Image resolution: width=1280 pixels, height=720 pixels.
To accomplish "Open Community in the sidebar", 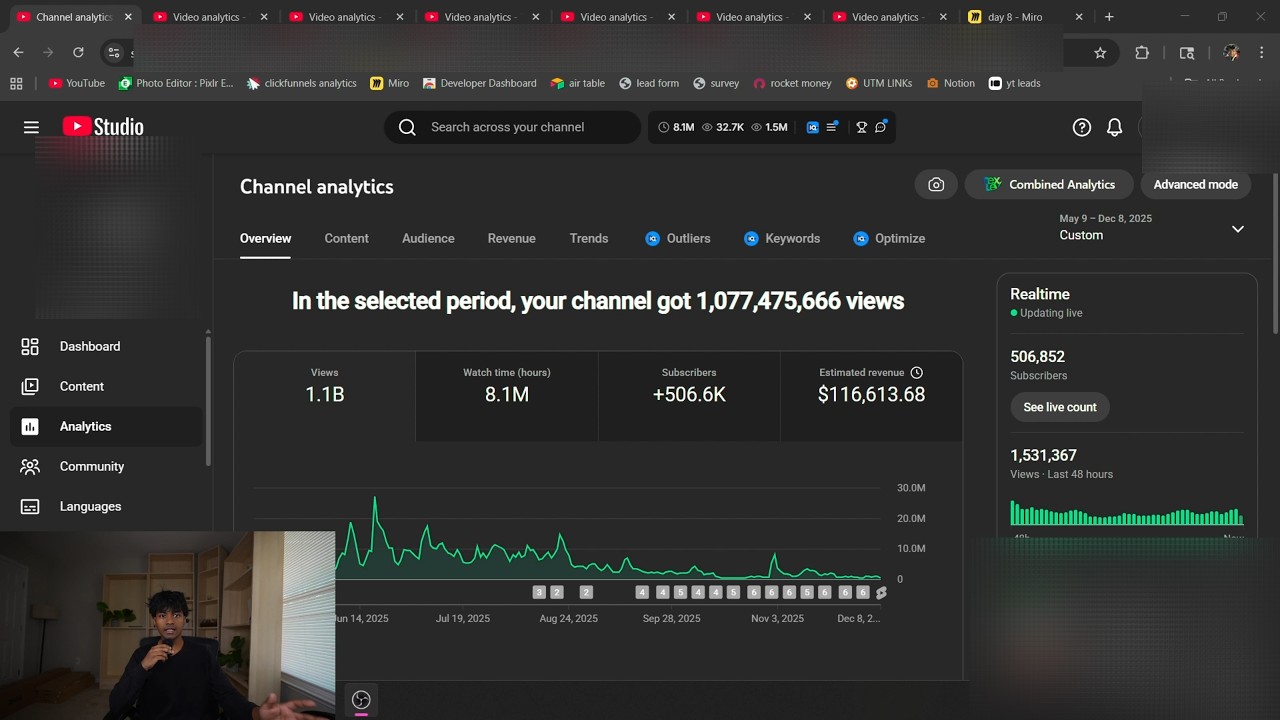I will click(x=106, y=466).
